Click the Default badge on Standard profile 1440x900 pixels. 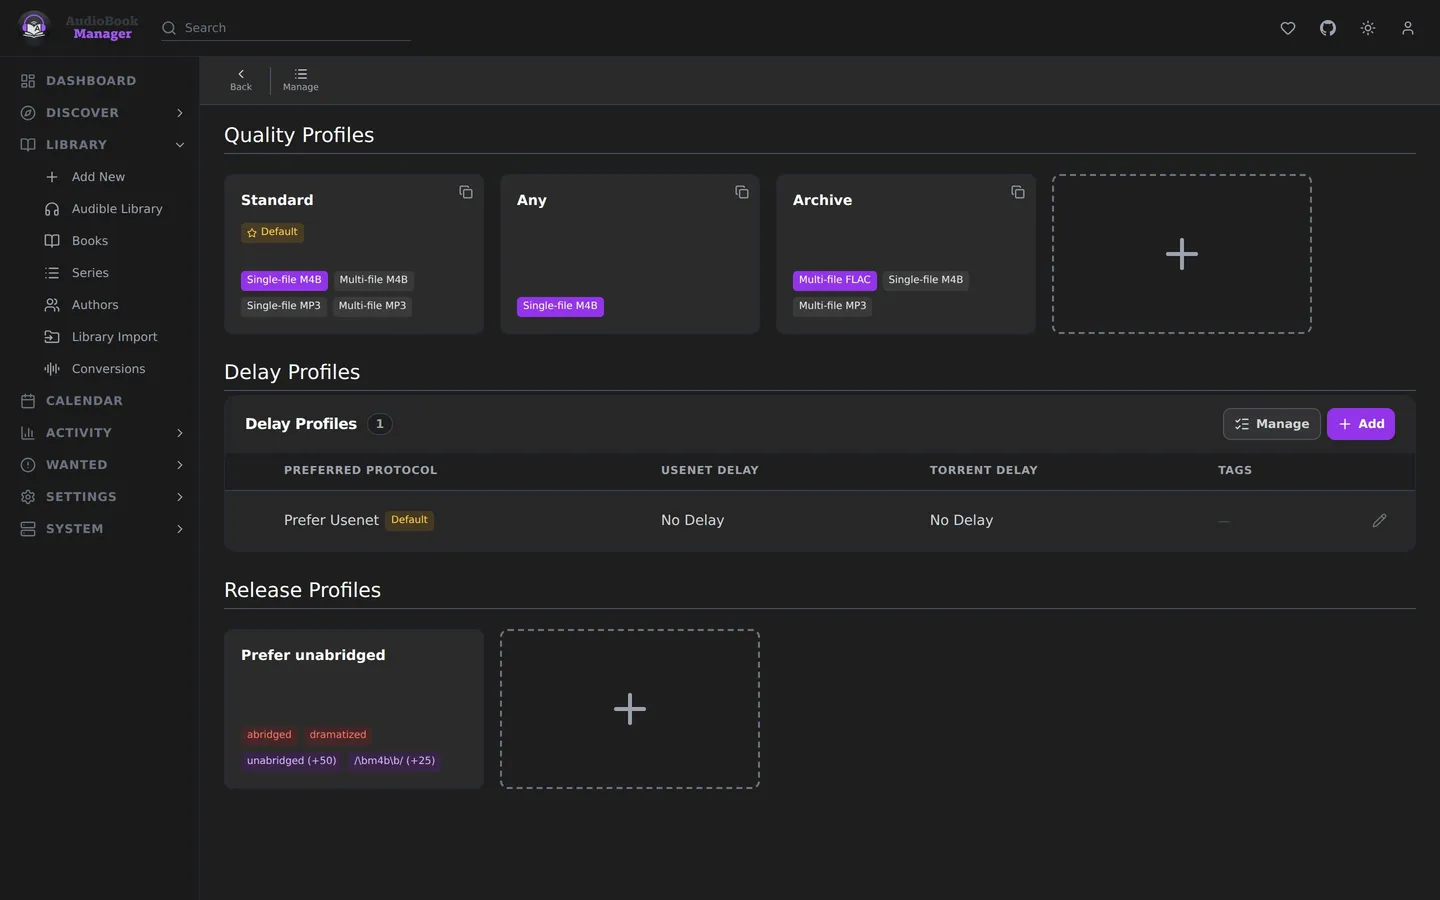[x=272, y=232]
